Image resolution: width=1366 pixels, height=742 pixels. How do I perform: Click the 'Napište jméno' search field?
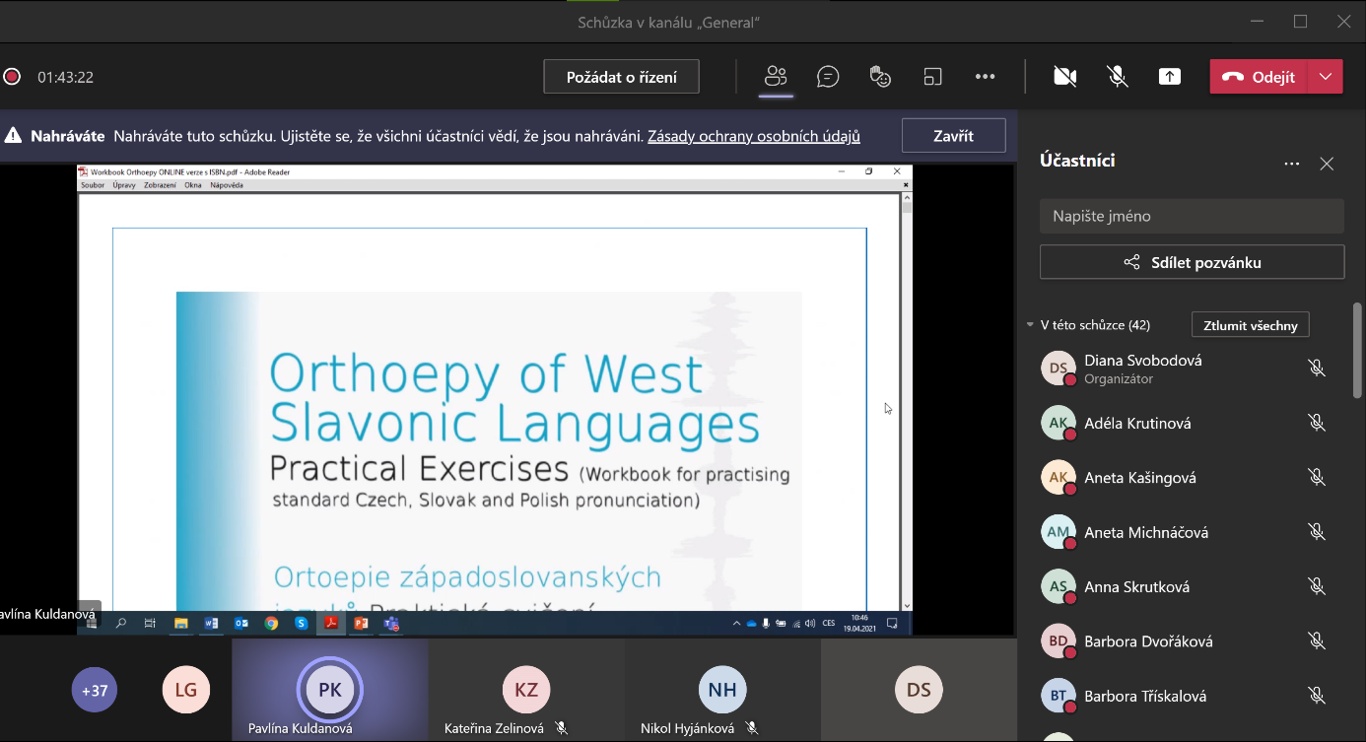click(1191, 216)
